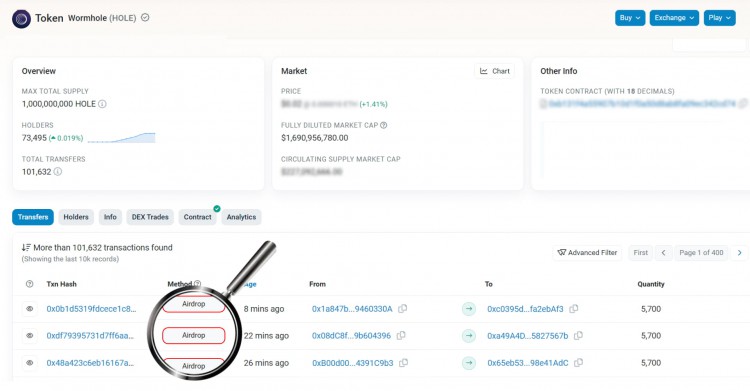Go to the next transactions page arrow
The image size is (750, 391).
click(x=739, y=253)
